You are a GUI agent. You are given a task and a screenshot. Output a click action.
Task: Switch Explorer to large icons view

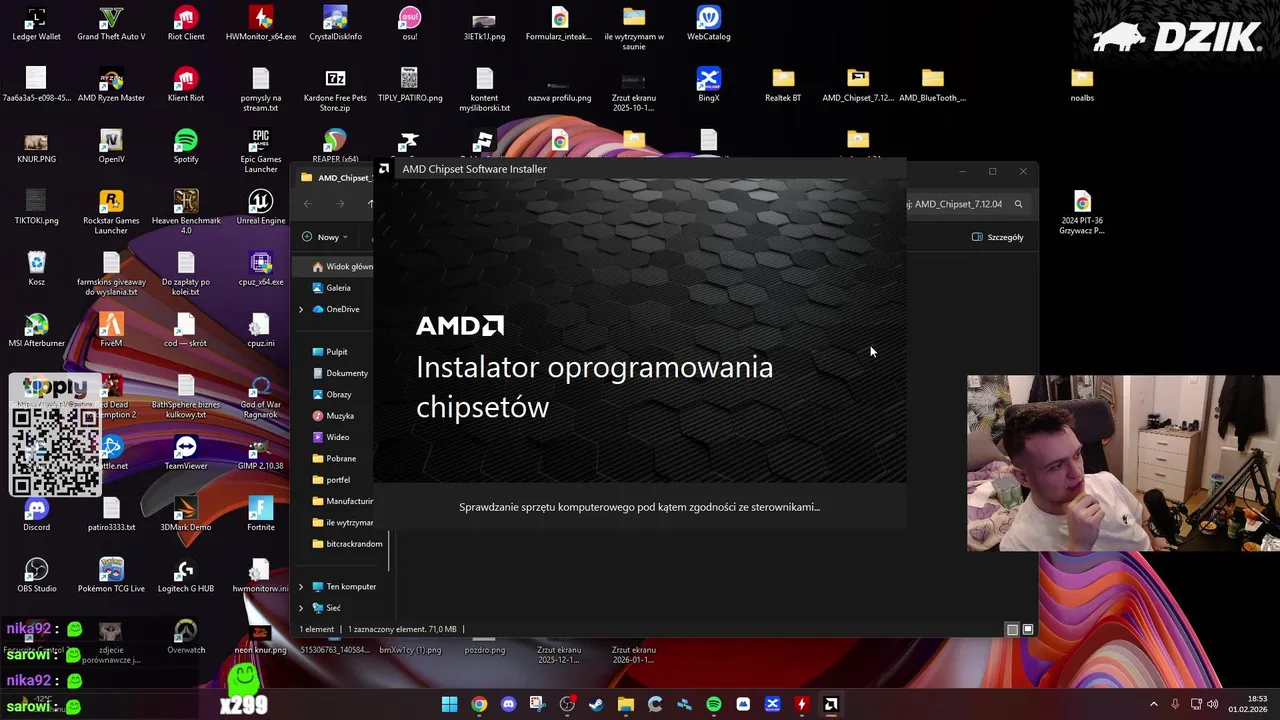tap(1028, 629)
